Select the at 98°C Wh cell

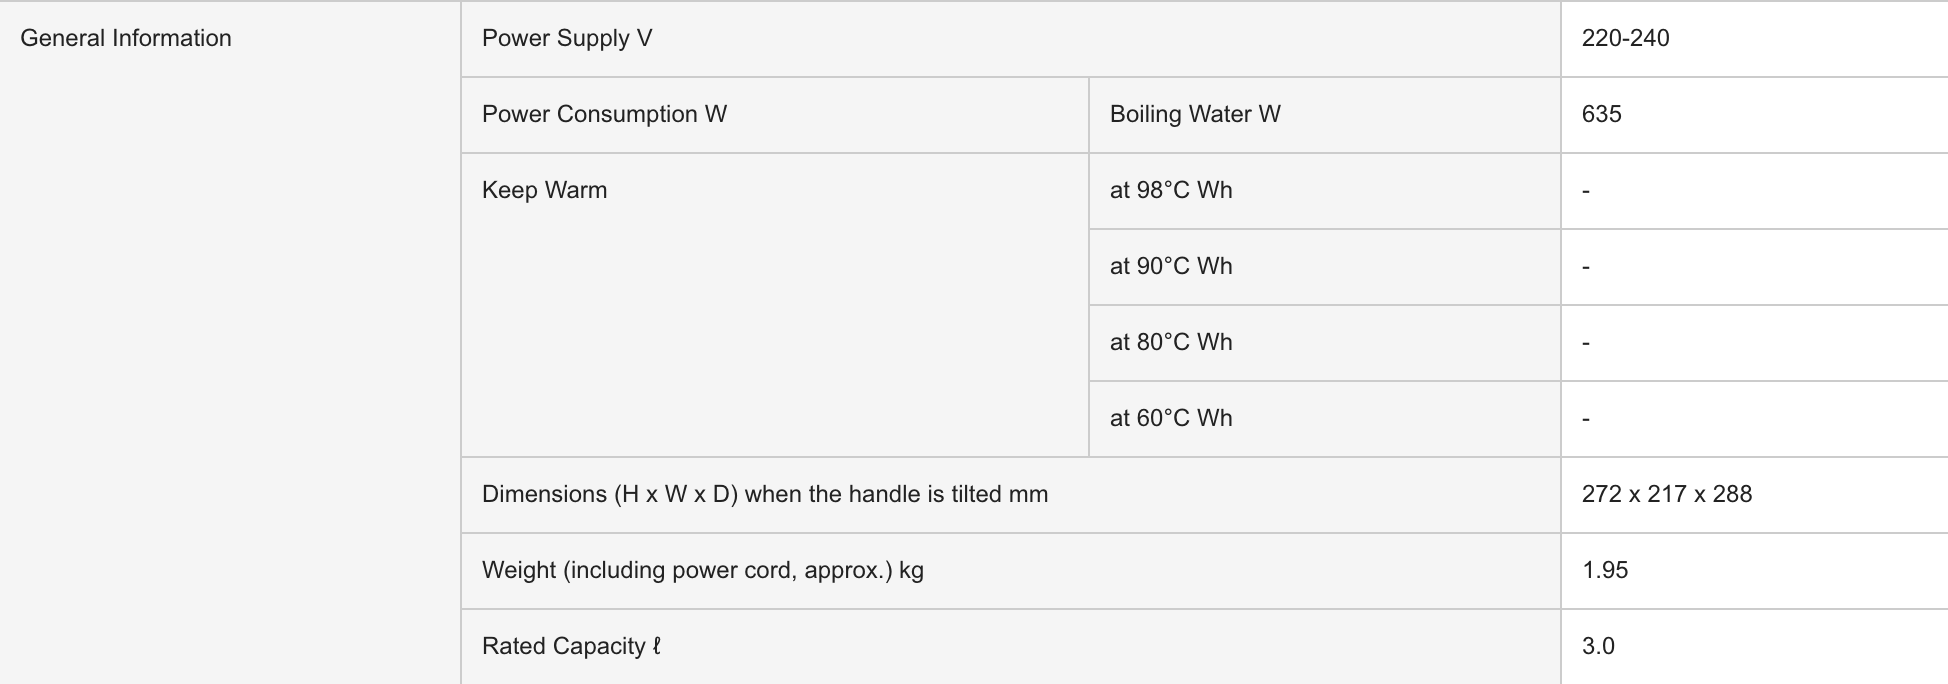point(1171,190)
